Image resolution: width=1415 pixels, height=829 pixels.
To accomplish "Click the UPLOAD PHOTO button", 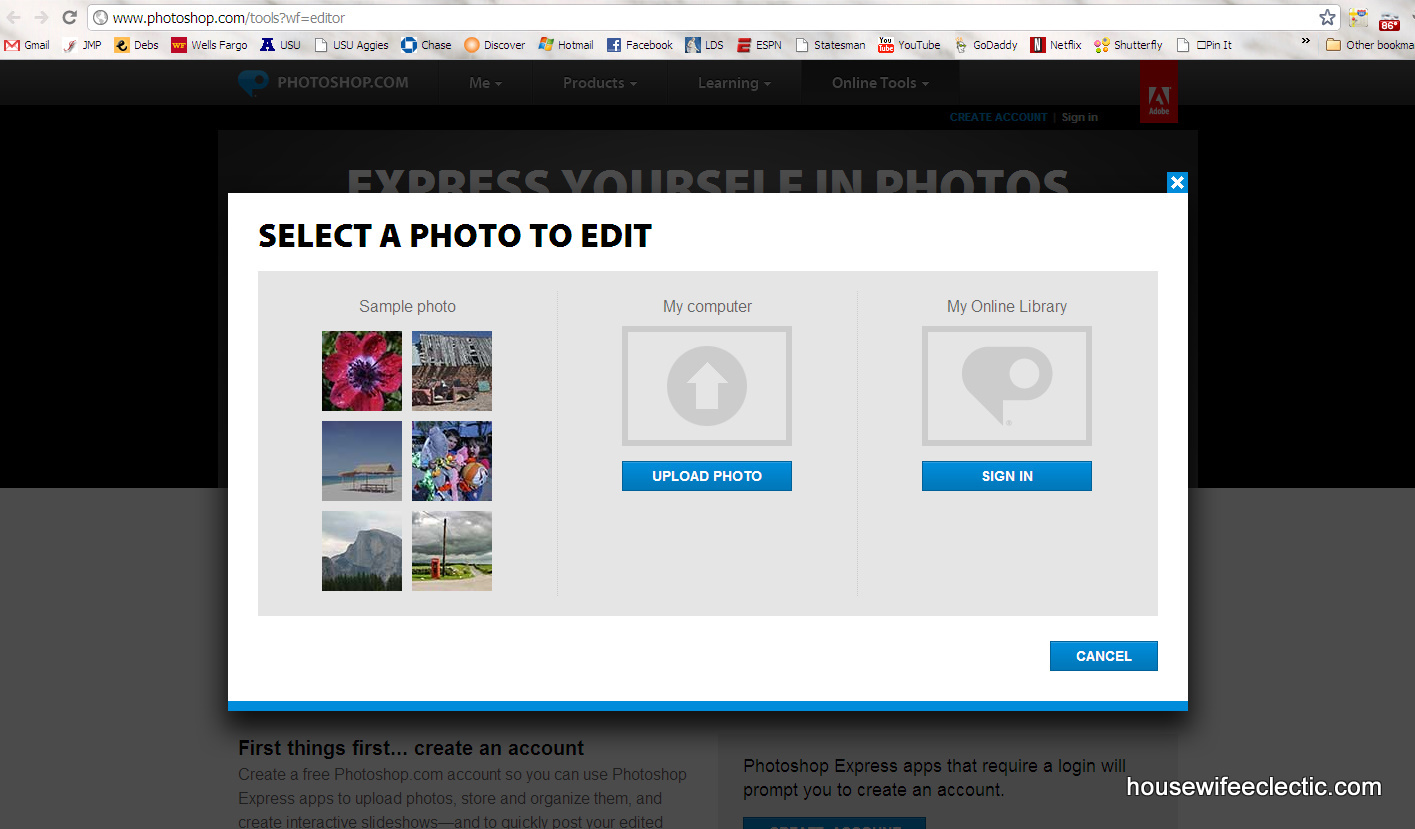I will click(x=707, y=476).
